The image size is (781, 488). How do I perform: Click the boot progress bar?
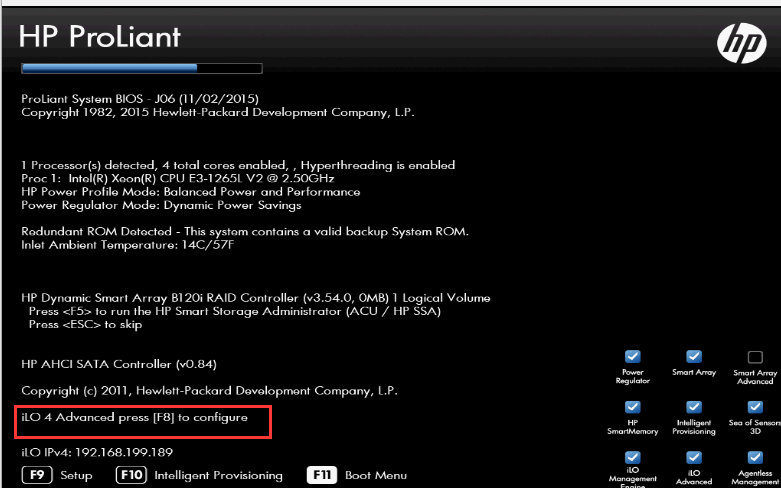click(141, 69)
